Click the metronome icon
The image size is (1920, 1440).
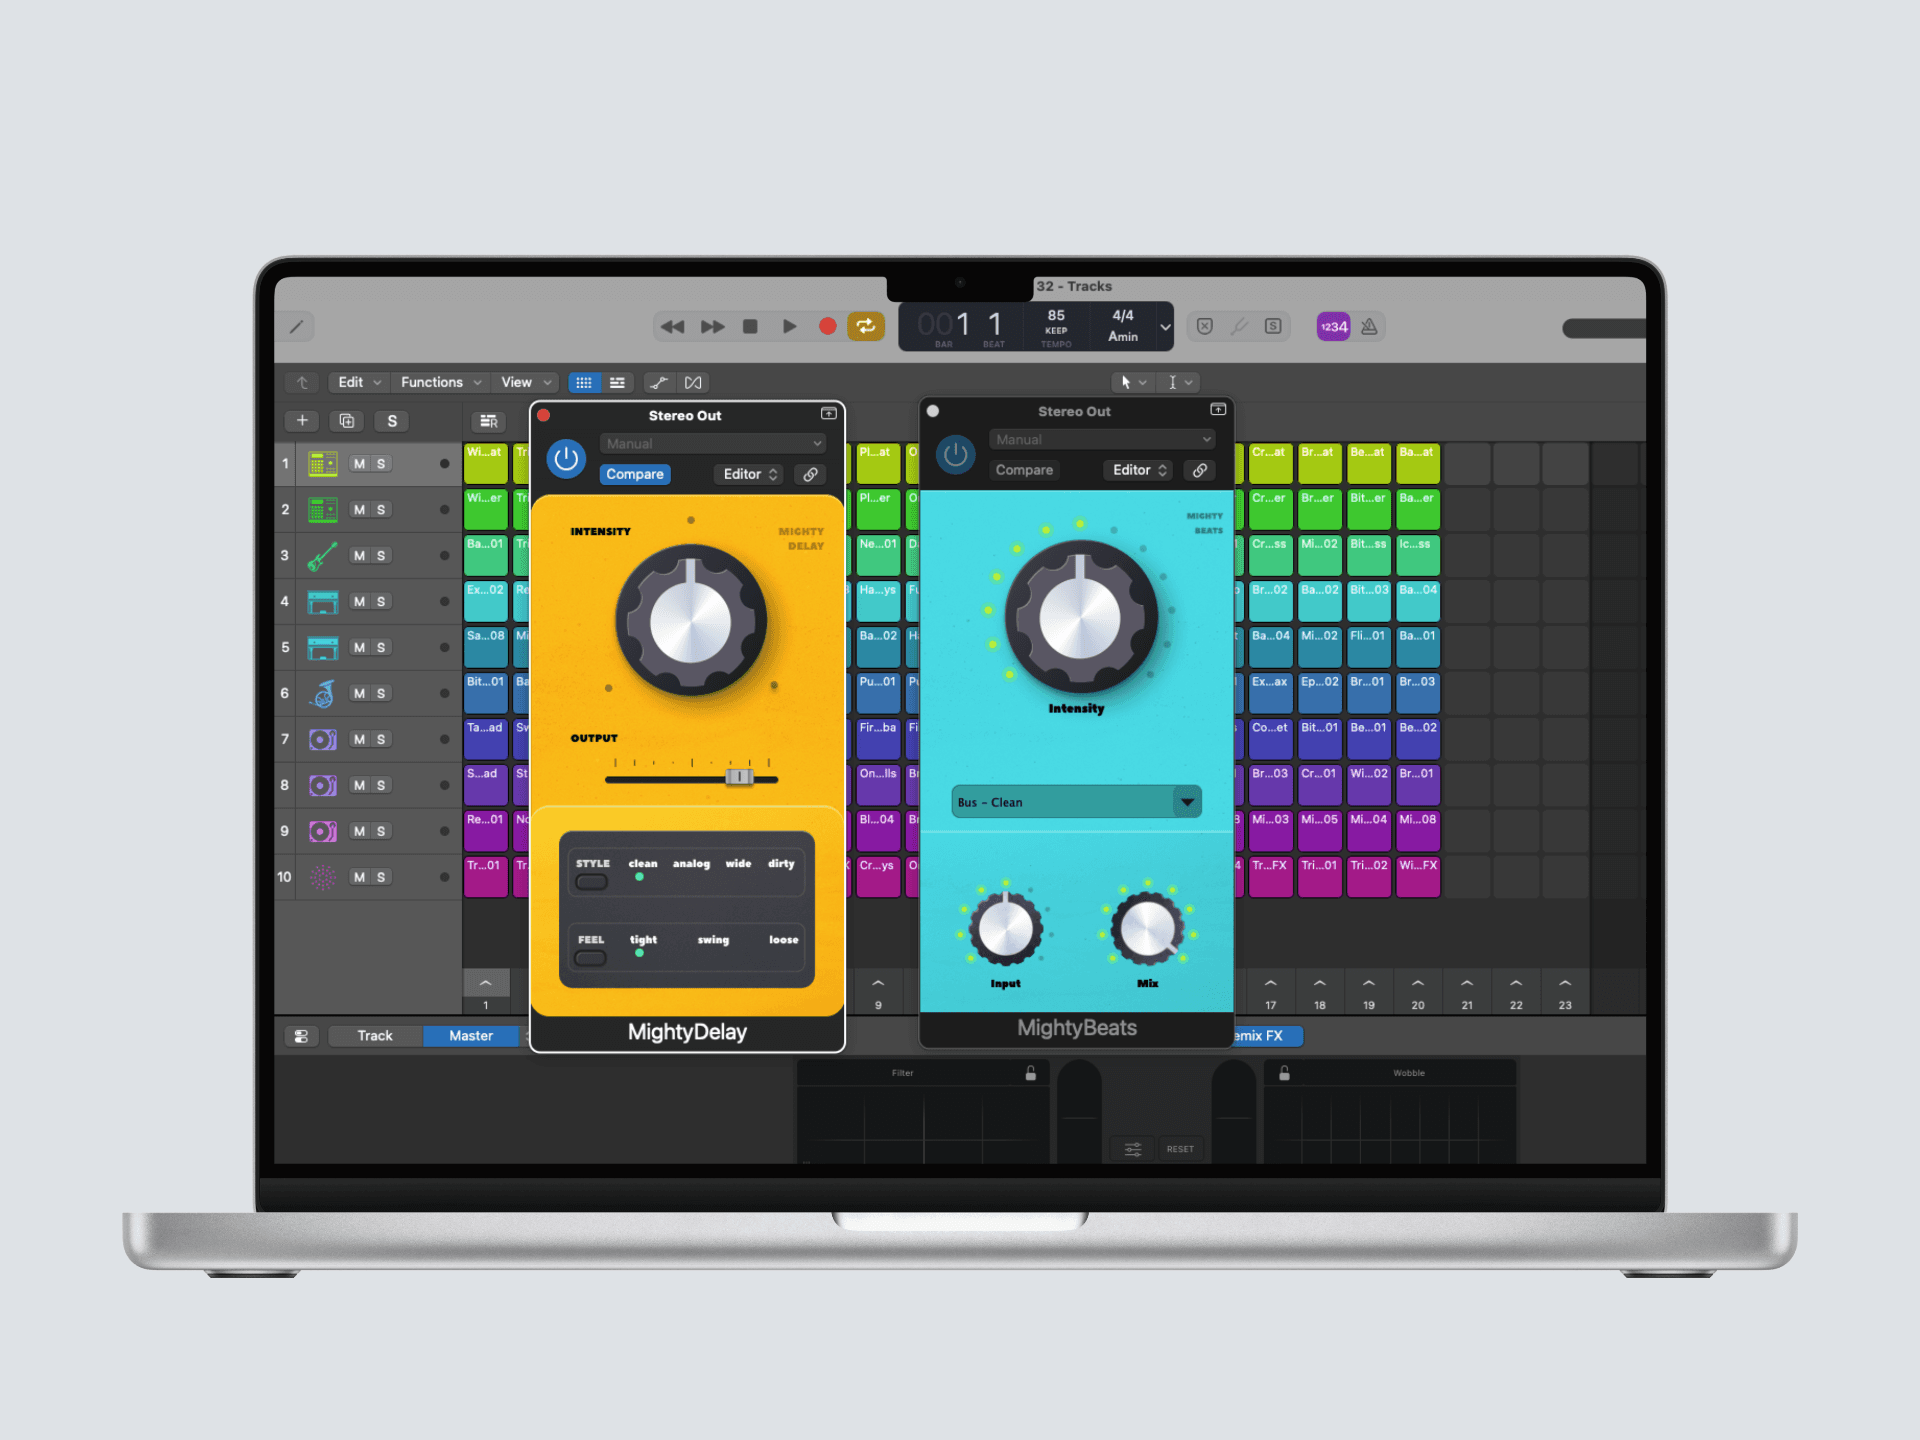1370,326
